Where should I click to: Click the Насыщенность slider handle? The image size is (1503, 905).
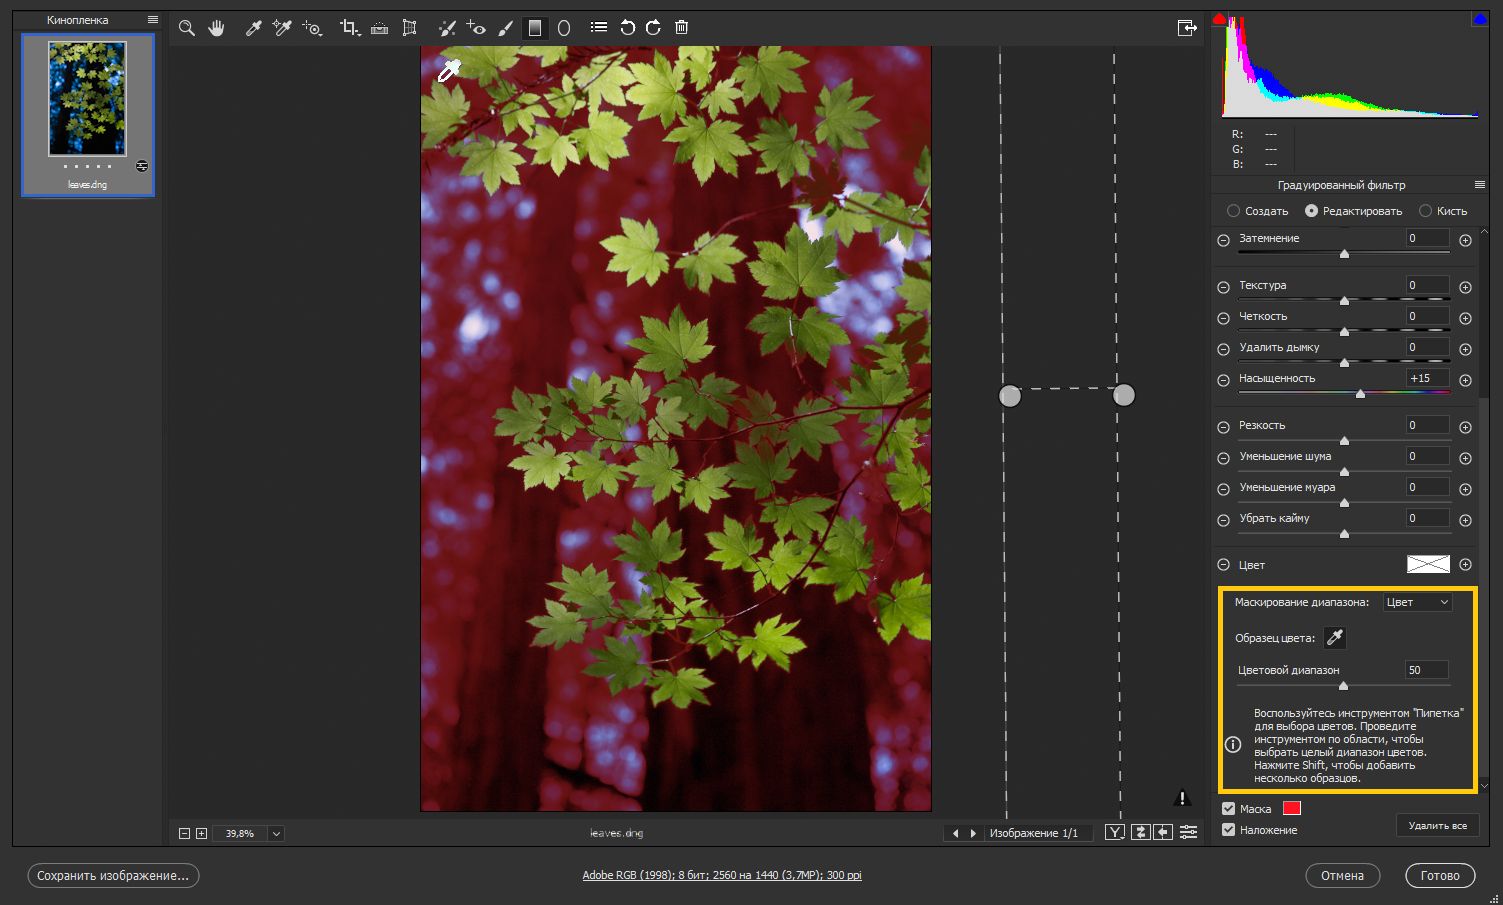1360,394
